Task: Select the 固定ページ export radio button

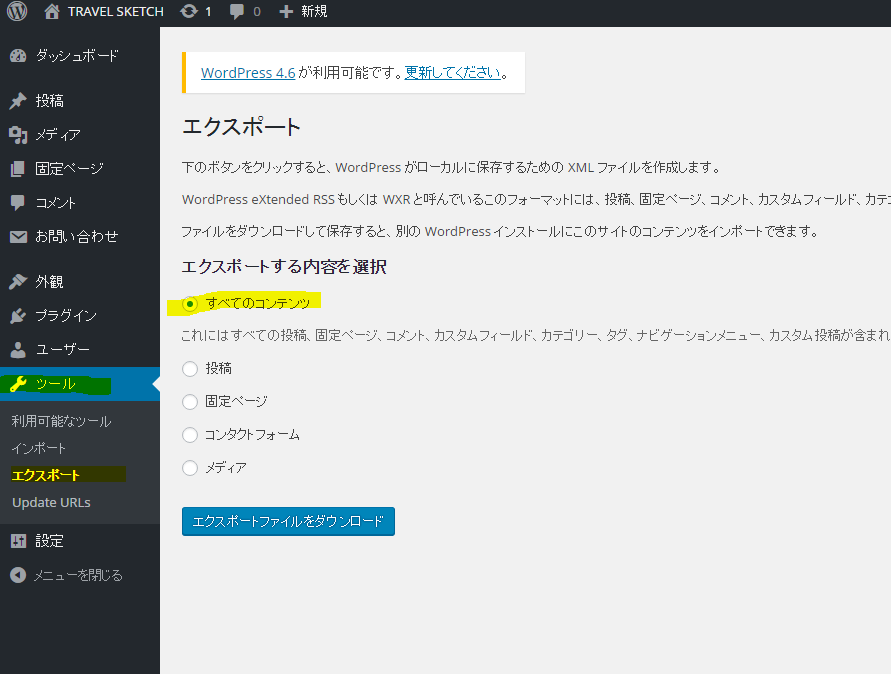Action: pos(190,402)
